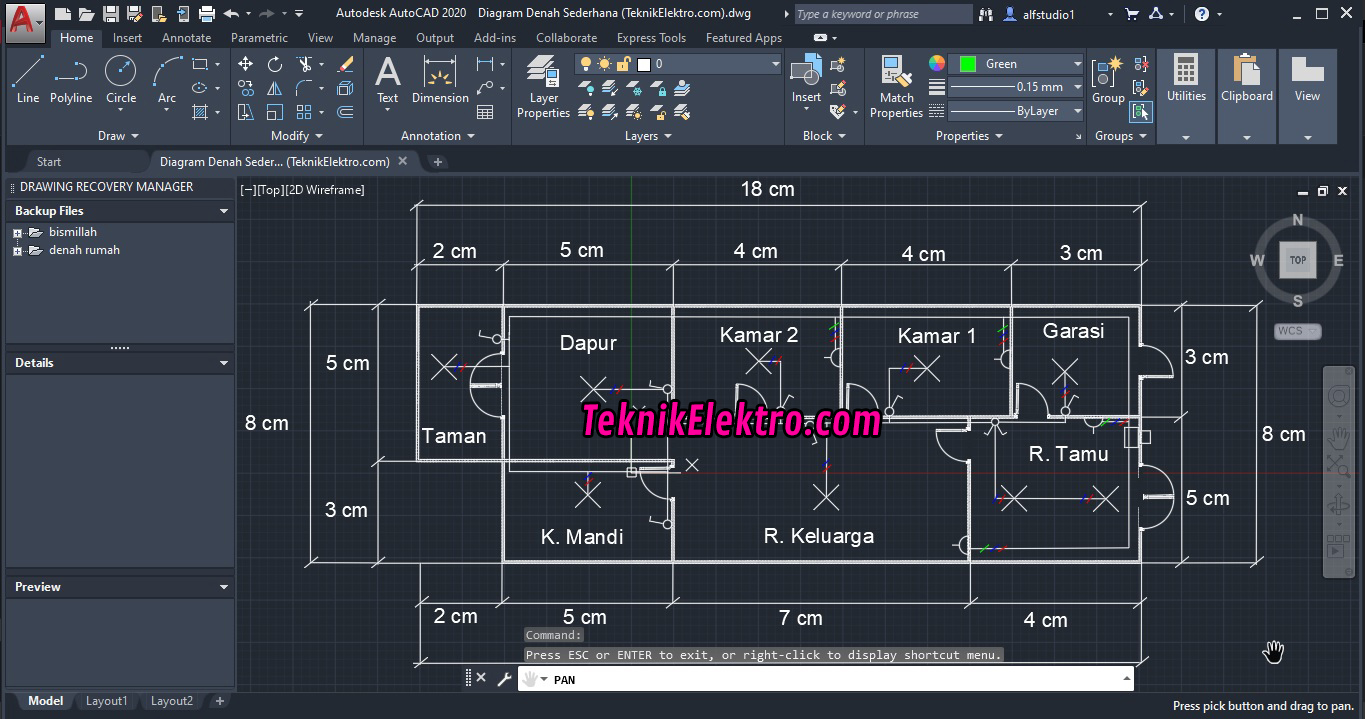The height and width of the screenshot is (719, 1365).
Task: Click the Undo arrow icon
Action: pos(232,14)
